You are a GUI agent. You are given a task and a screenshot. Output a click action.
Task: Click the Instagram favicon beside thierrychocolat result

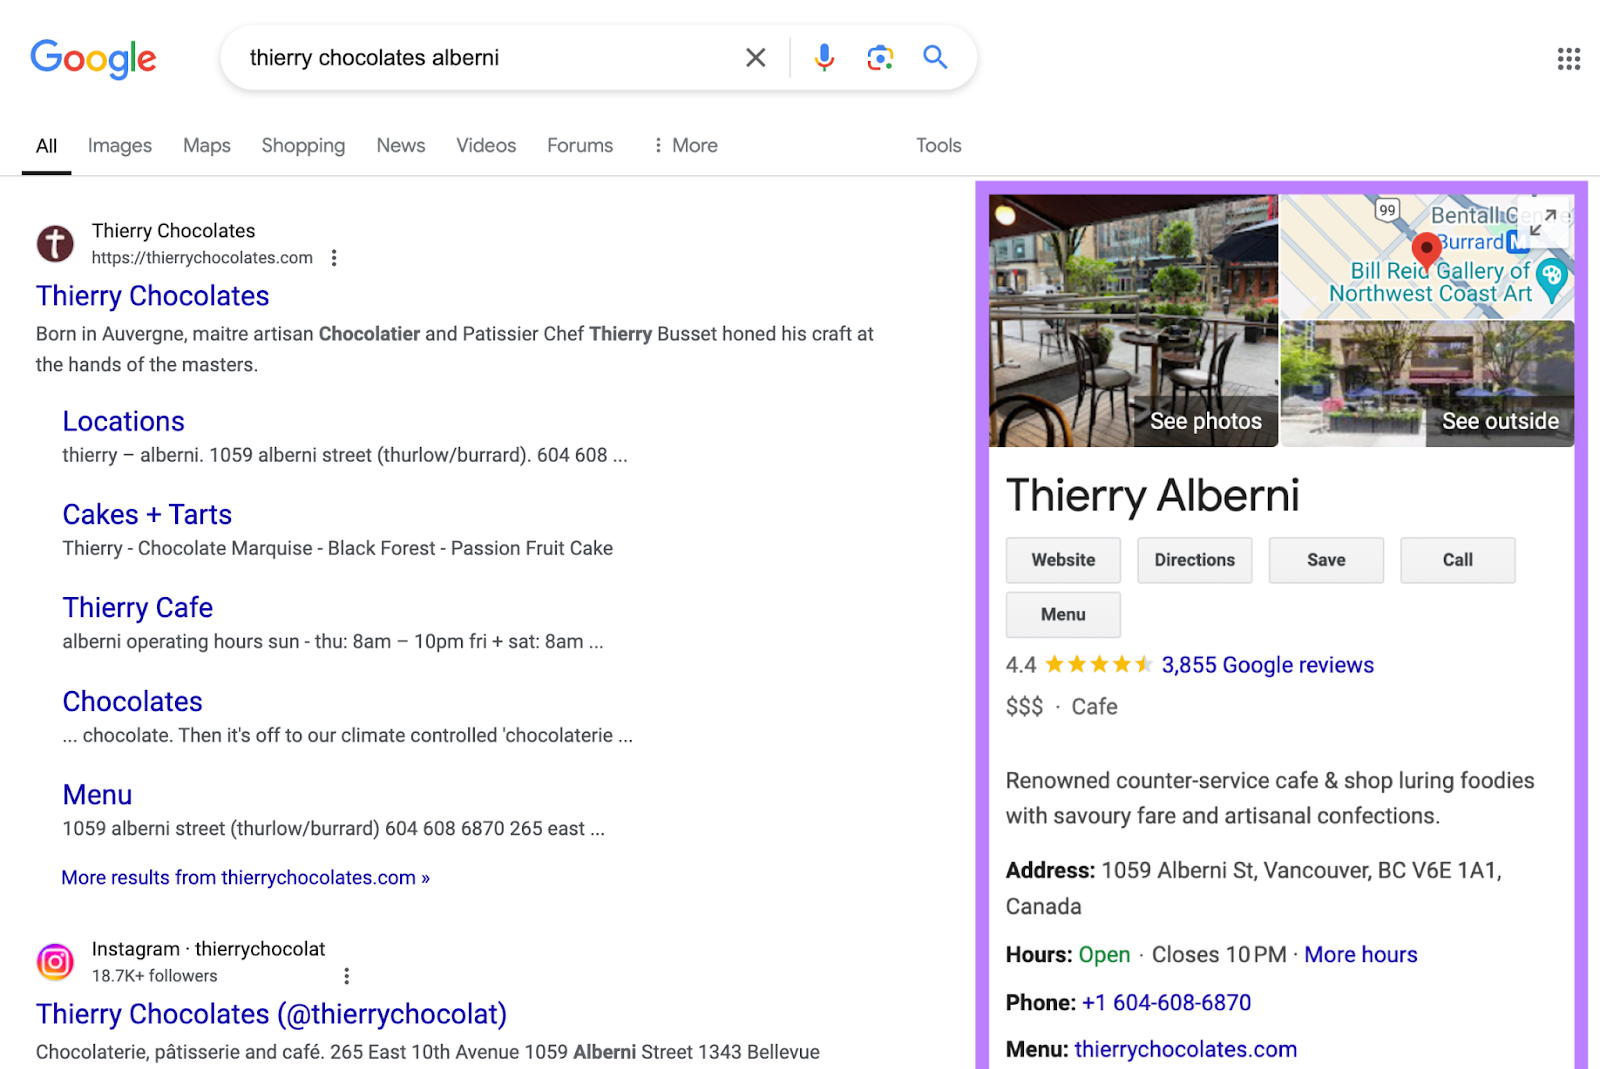point(55,962)
